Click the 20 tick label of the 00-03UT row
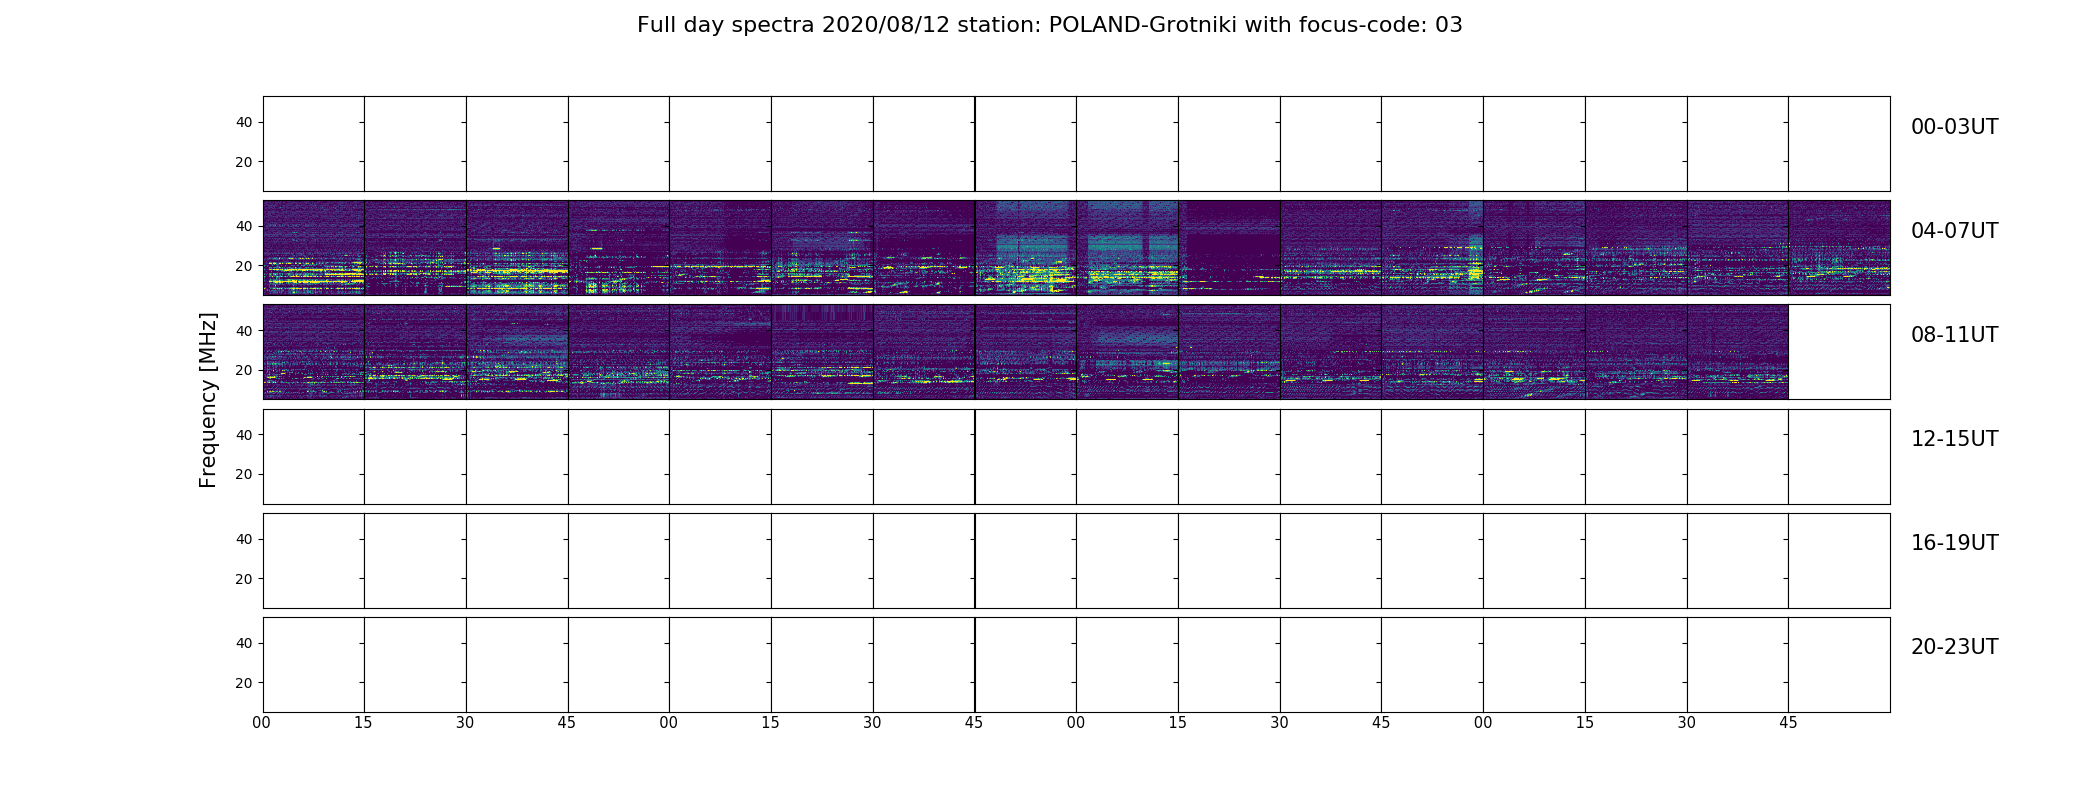 coord(243,162)
